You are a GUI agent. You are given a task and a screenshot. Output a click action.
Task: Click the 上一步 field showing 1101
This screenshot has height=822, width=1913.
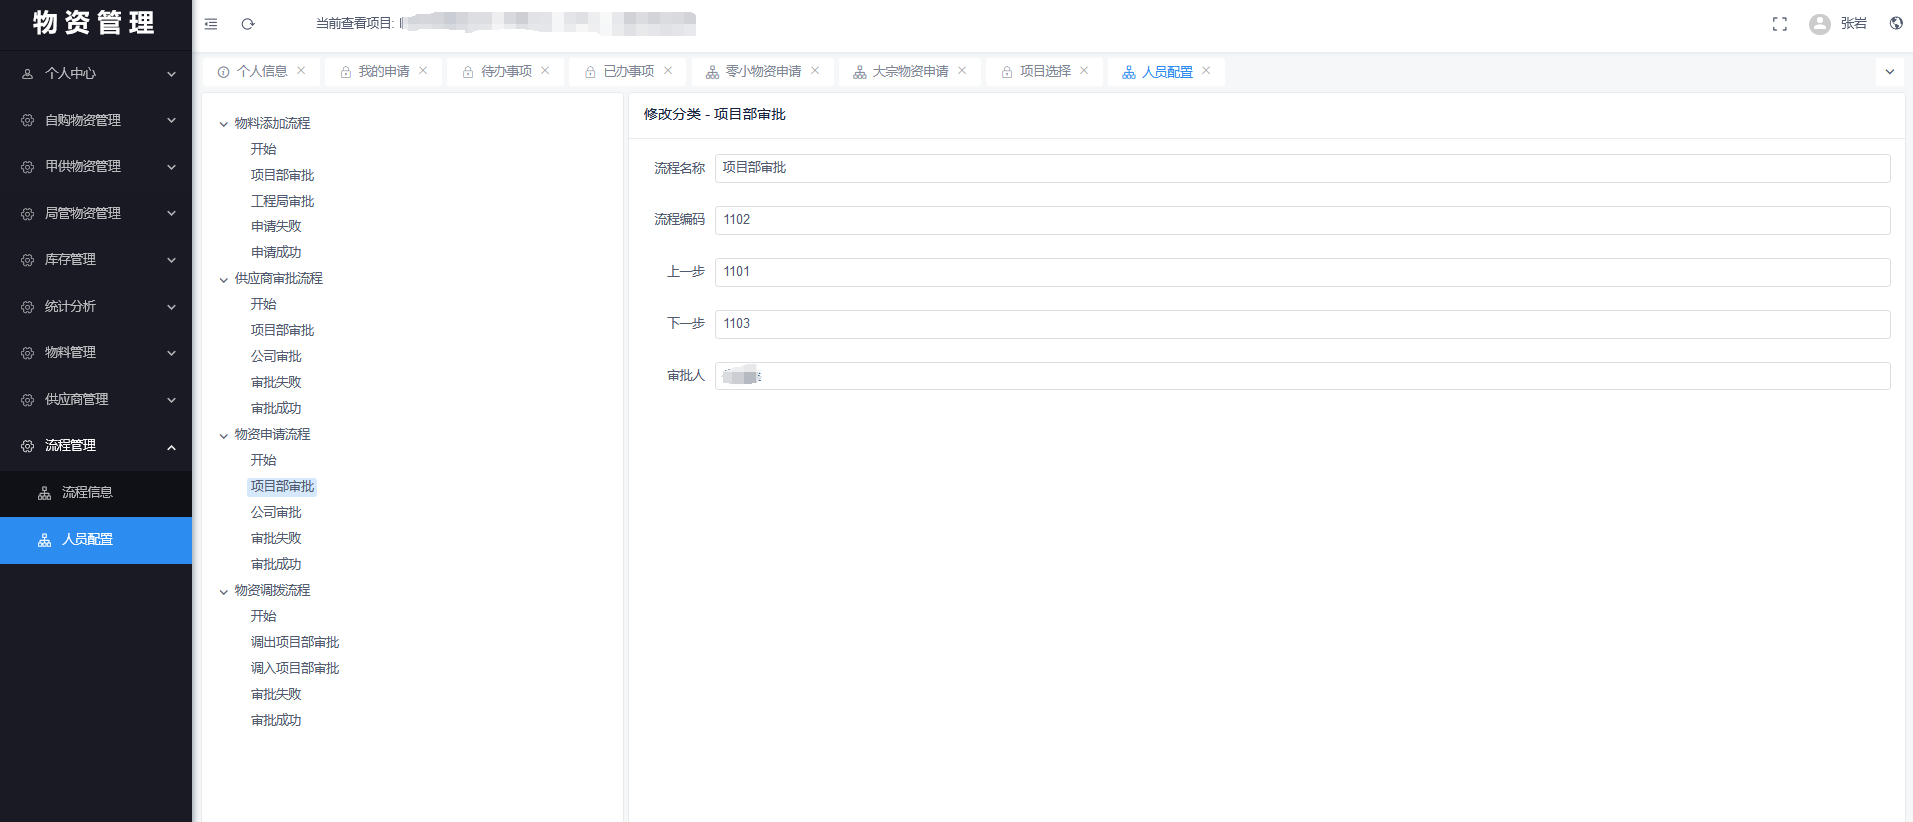point(1302,272)
